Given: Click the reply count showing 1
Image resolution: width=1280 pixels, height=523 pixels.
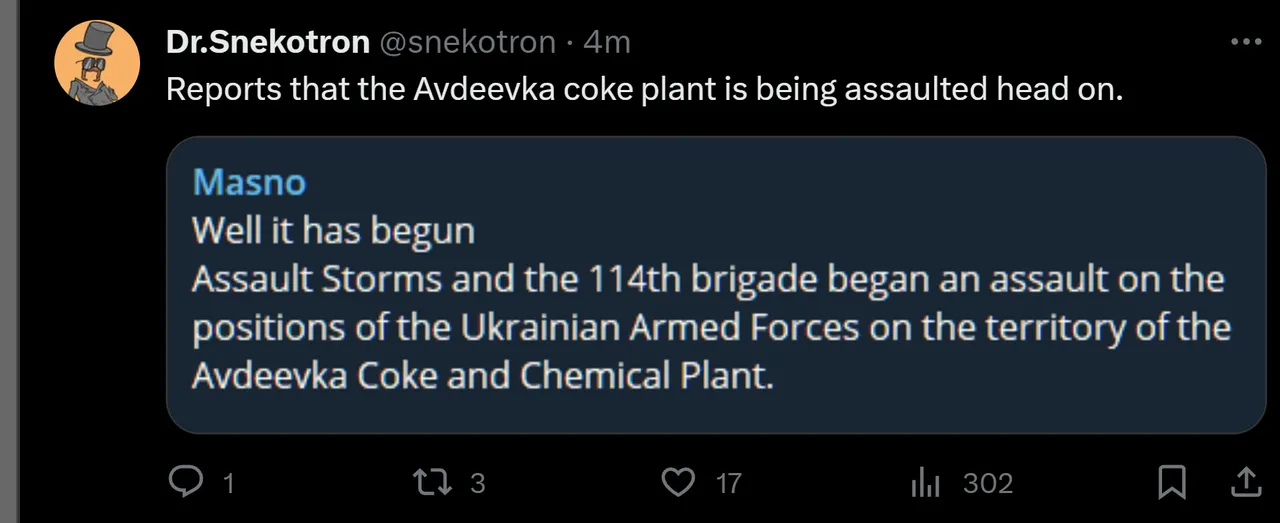Looking at the screenshot, I should point(228,484).
